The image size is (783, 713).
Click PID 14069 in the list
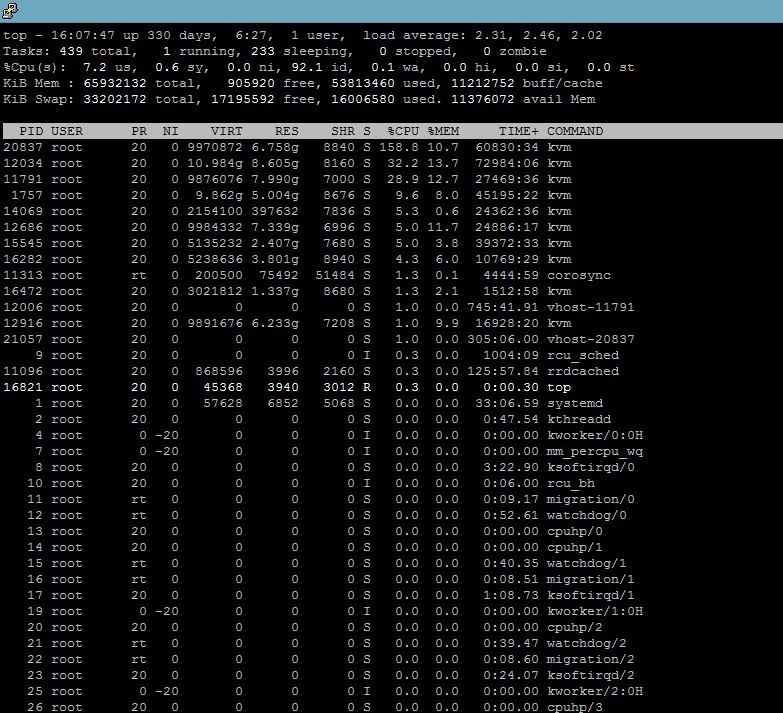pyautogui.click(x=23, y=211)
